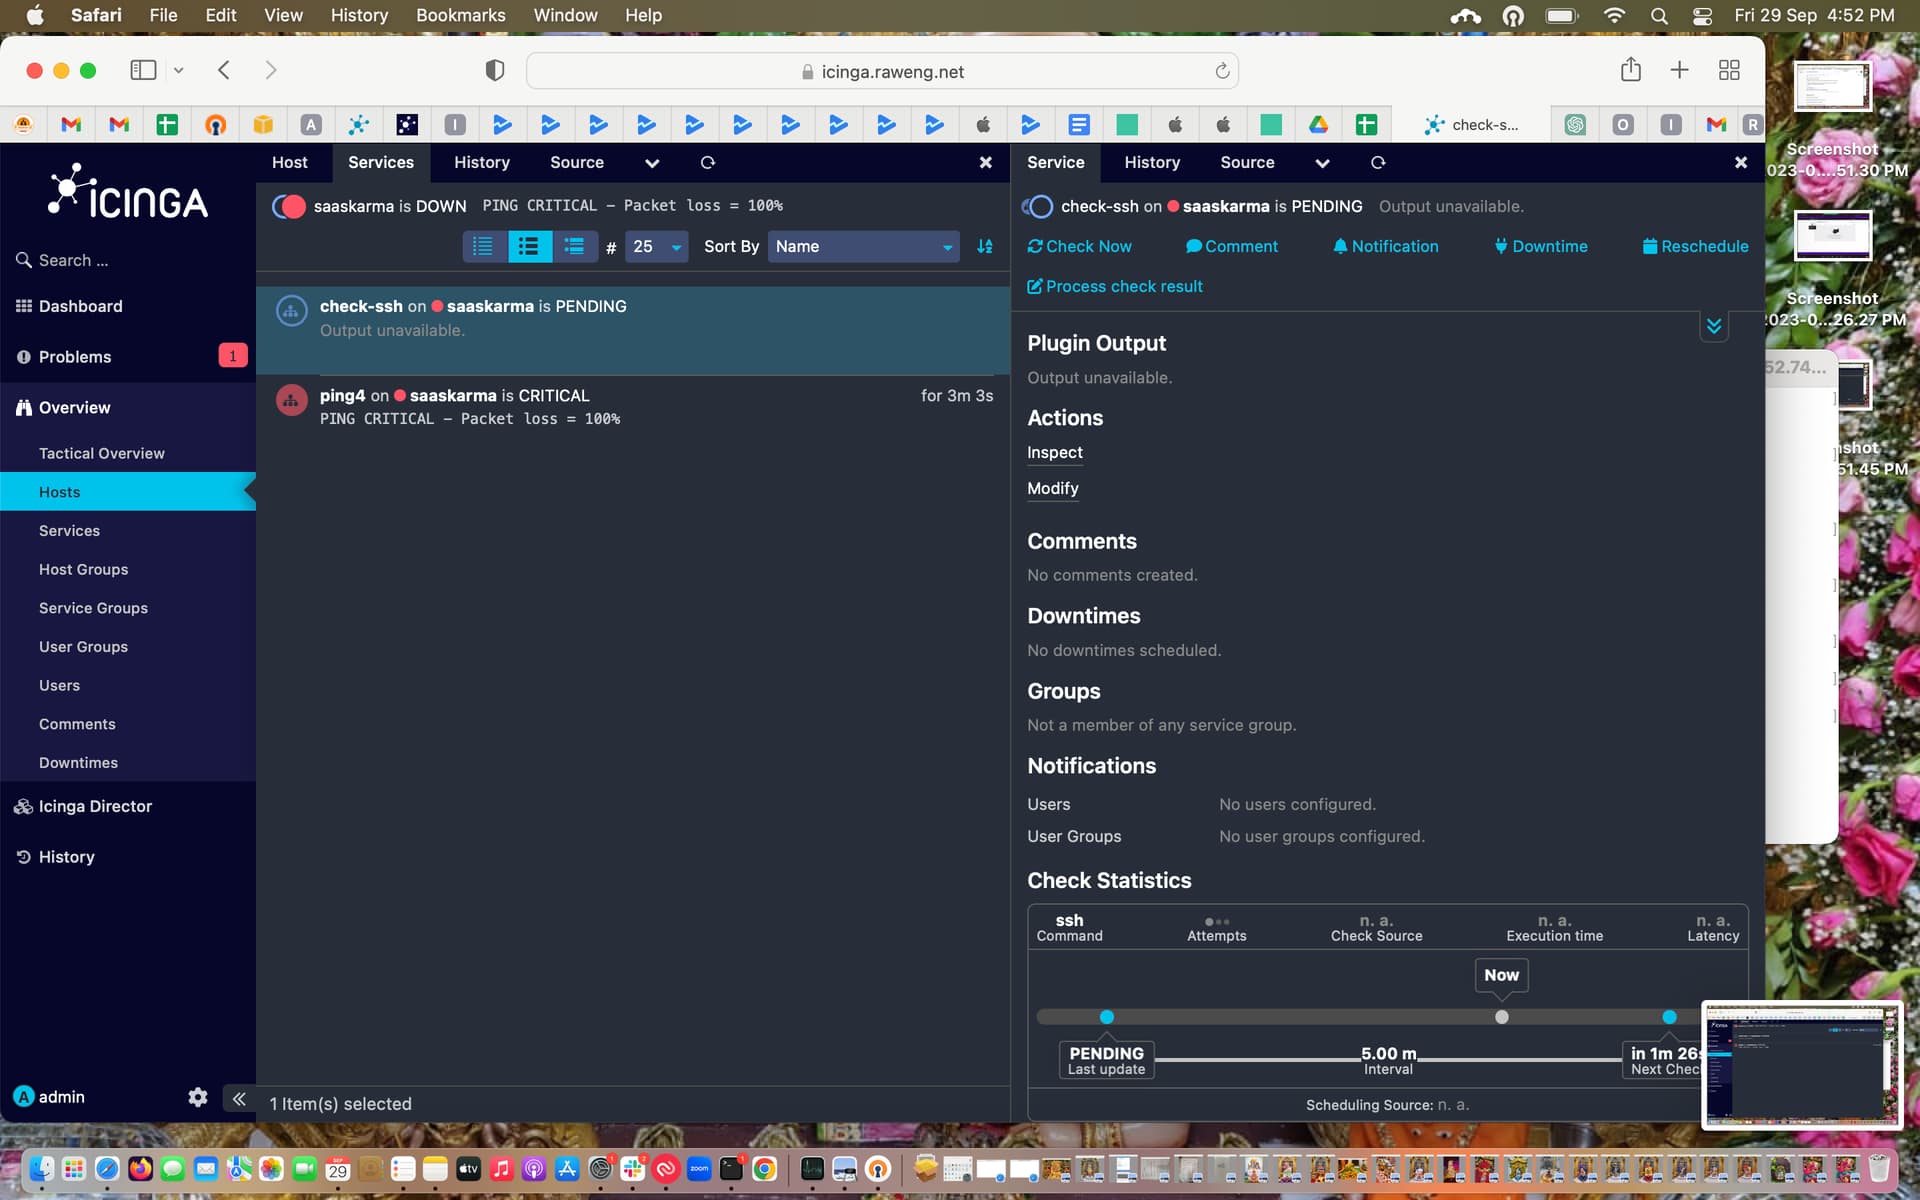Refresh the host pane
The height and width of the screenshot is (1200, 1920).
708,163
